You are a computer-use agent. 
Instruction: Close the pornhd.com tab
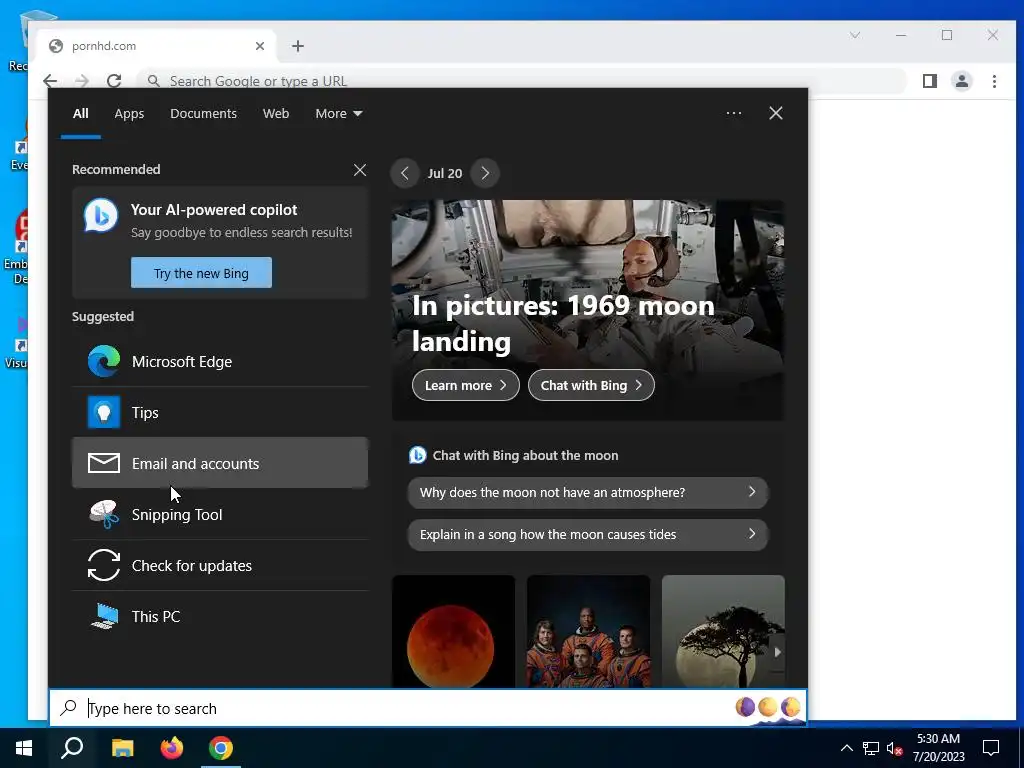[x=260, y=46]
